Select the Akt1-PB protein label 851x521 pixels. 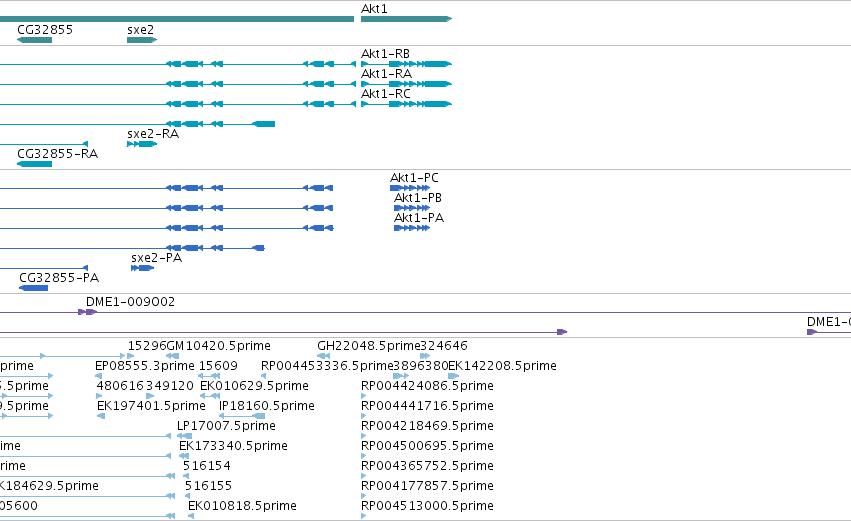tap(418, 198)
